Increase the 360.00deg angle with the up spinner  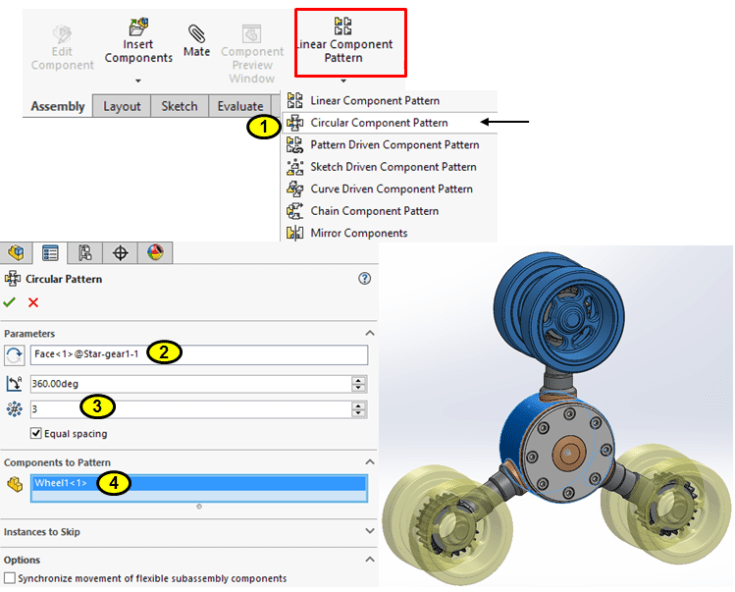(x=359, y=380)
